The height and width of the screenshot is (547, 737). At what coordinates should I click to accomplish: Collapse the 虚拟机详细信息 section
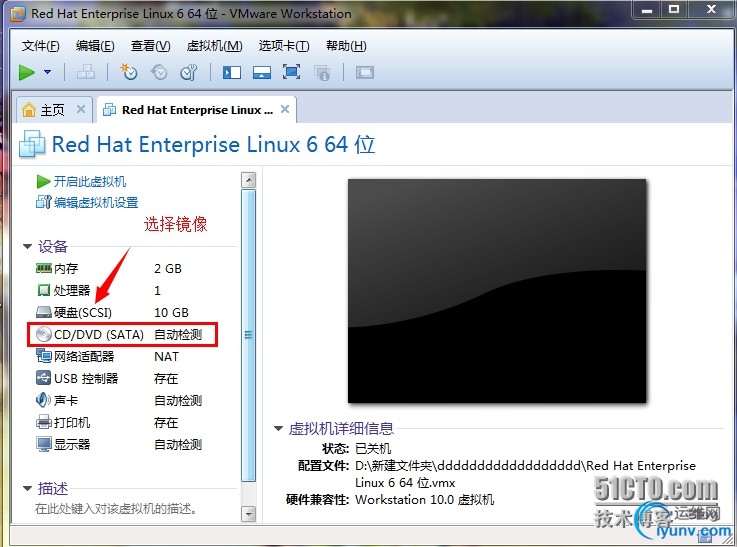point(278,428)
